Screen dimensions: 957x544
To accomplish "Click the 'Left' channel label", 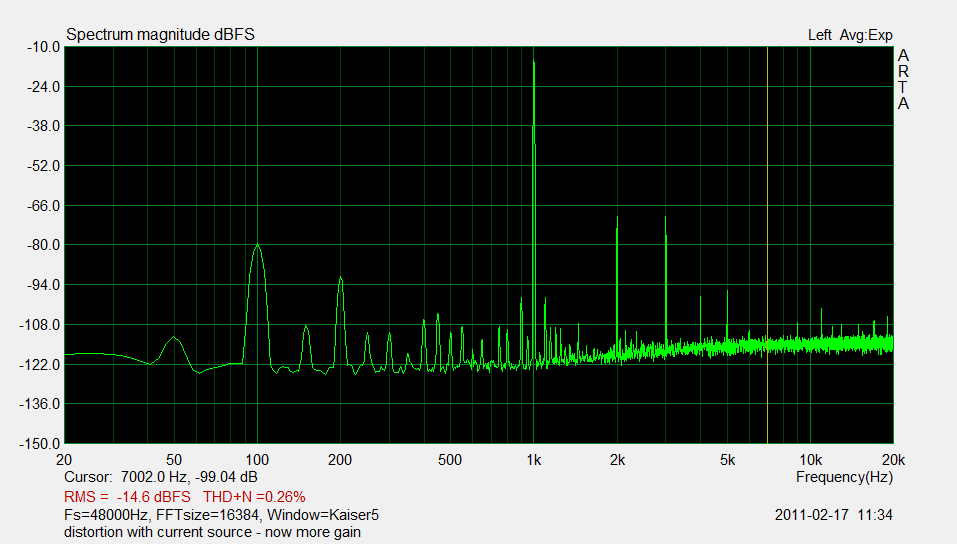I will point(820,35).
